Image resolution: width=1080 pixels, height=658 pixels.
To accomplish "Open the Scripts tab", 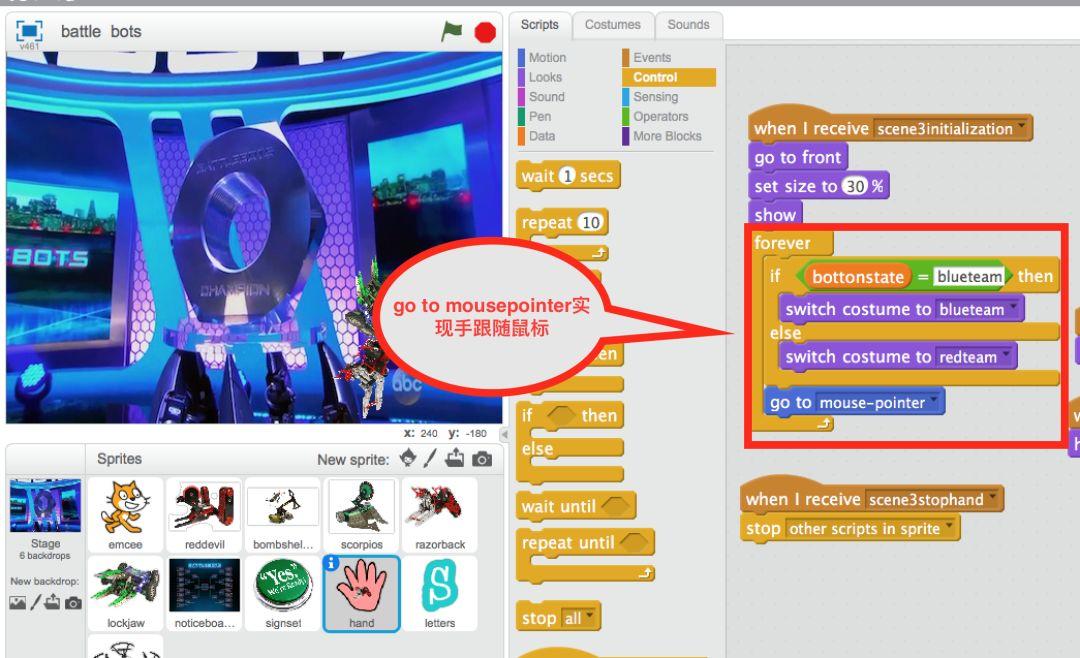I will tap(540, 25).
